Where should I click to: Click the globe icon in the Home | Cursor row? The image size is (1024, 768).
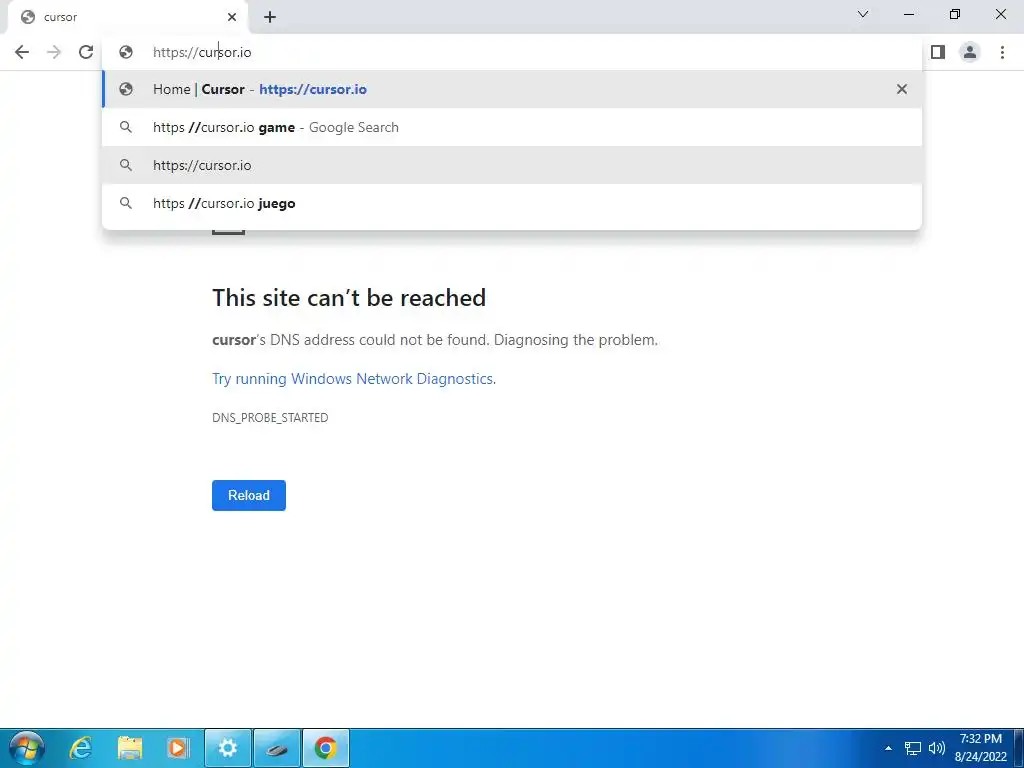tap(126, 89)
